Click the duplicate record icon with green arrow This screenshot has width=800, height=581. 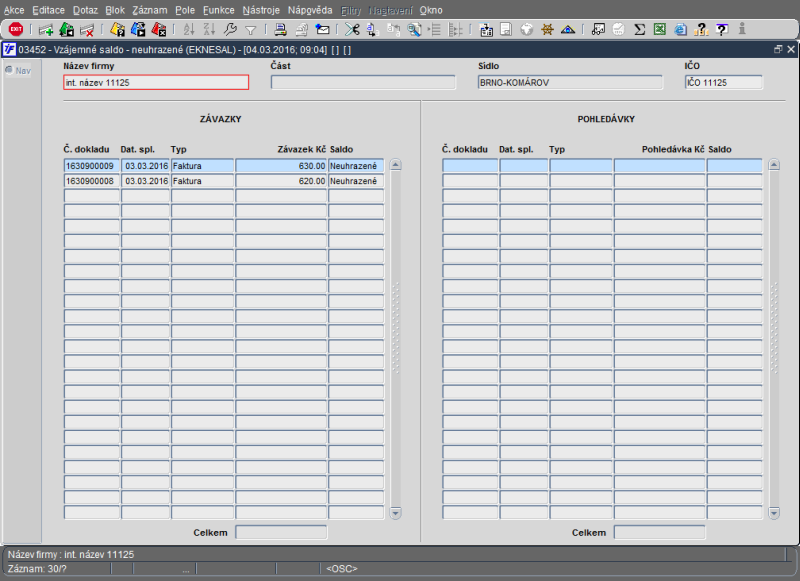click(66, 30)
